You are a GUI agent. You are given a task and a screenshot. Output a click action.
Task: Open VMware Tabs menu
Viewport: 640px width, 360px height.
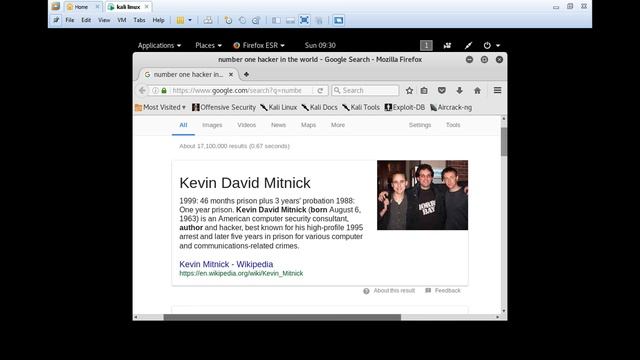click(139, 20)
